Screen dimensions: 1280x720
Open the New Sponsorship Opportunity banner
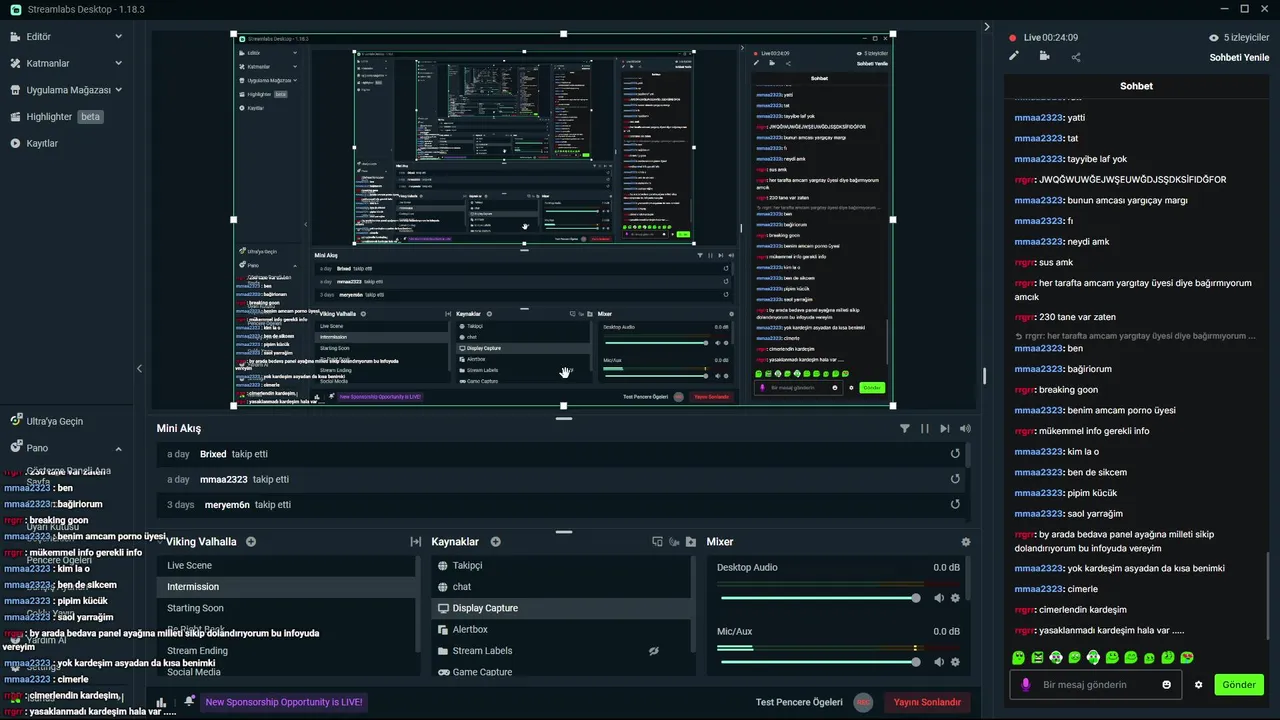point(284,702)
